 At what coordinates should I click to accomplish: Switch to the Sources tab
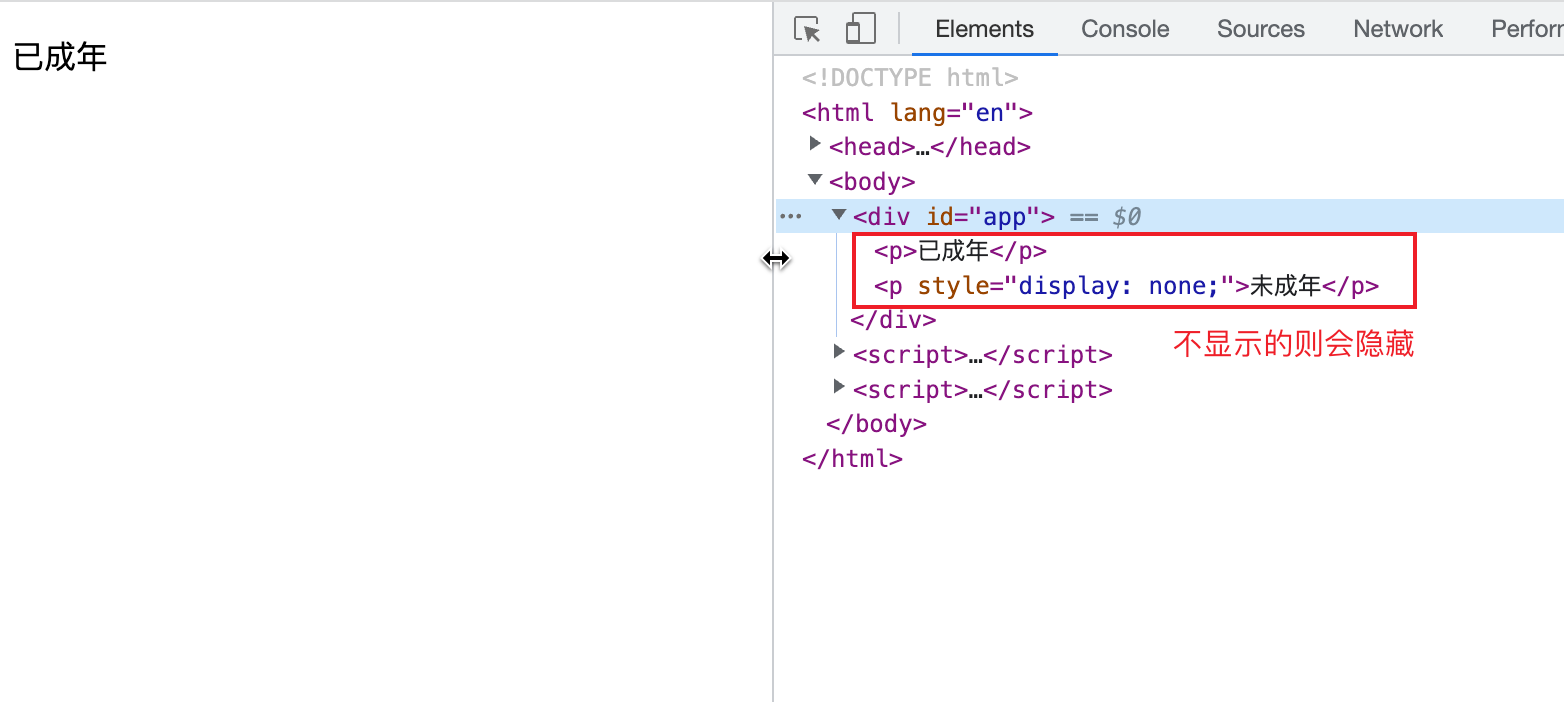(1261, 29)
